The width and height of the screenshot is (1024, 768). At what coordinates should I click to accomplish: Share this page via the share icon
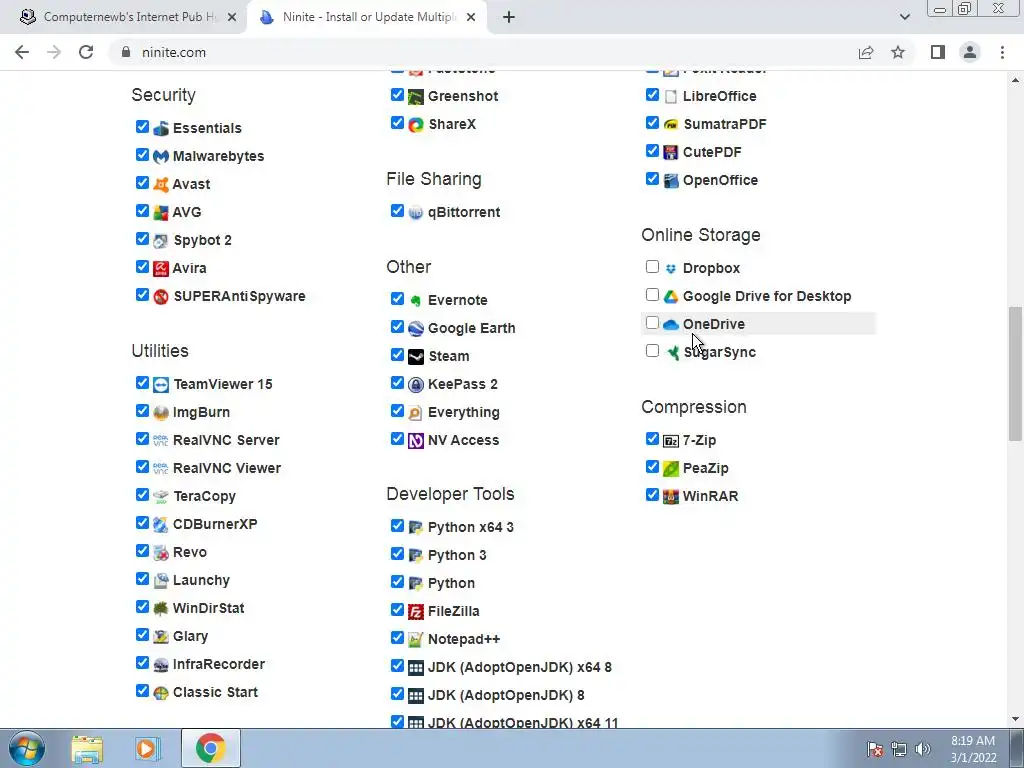tap(866, 52)
